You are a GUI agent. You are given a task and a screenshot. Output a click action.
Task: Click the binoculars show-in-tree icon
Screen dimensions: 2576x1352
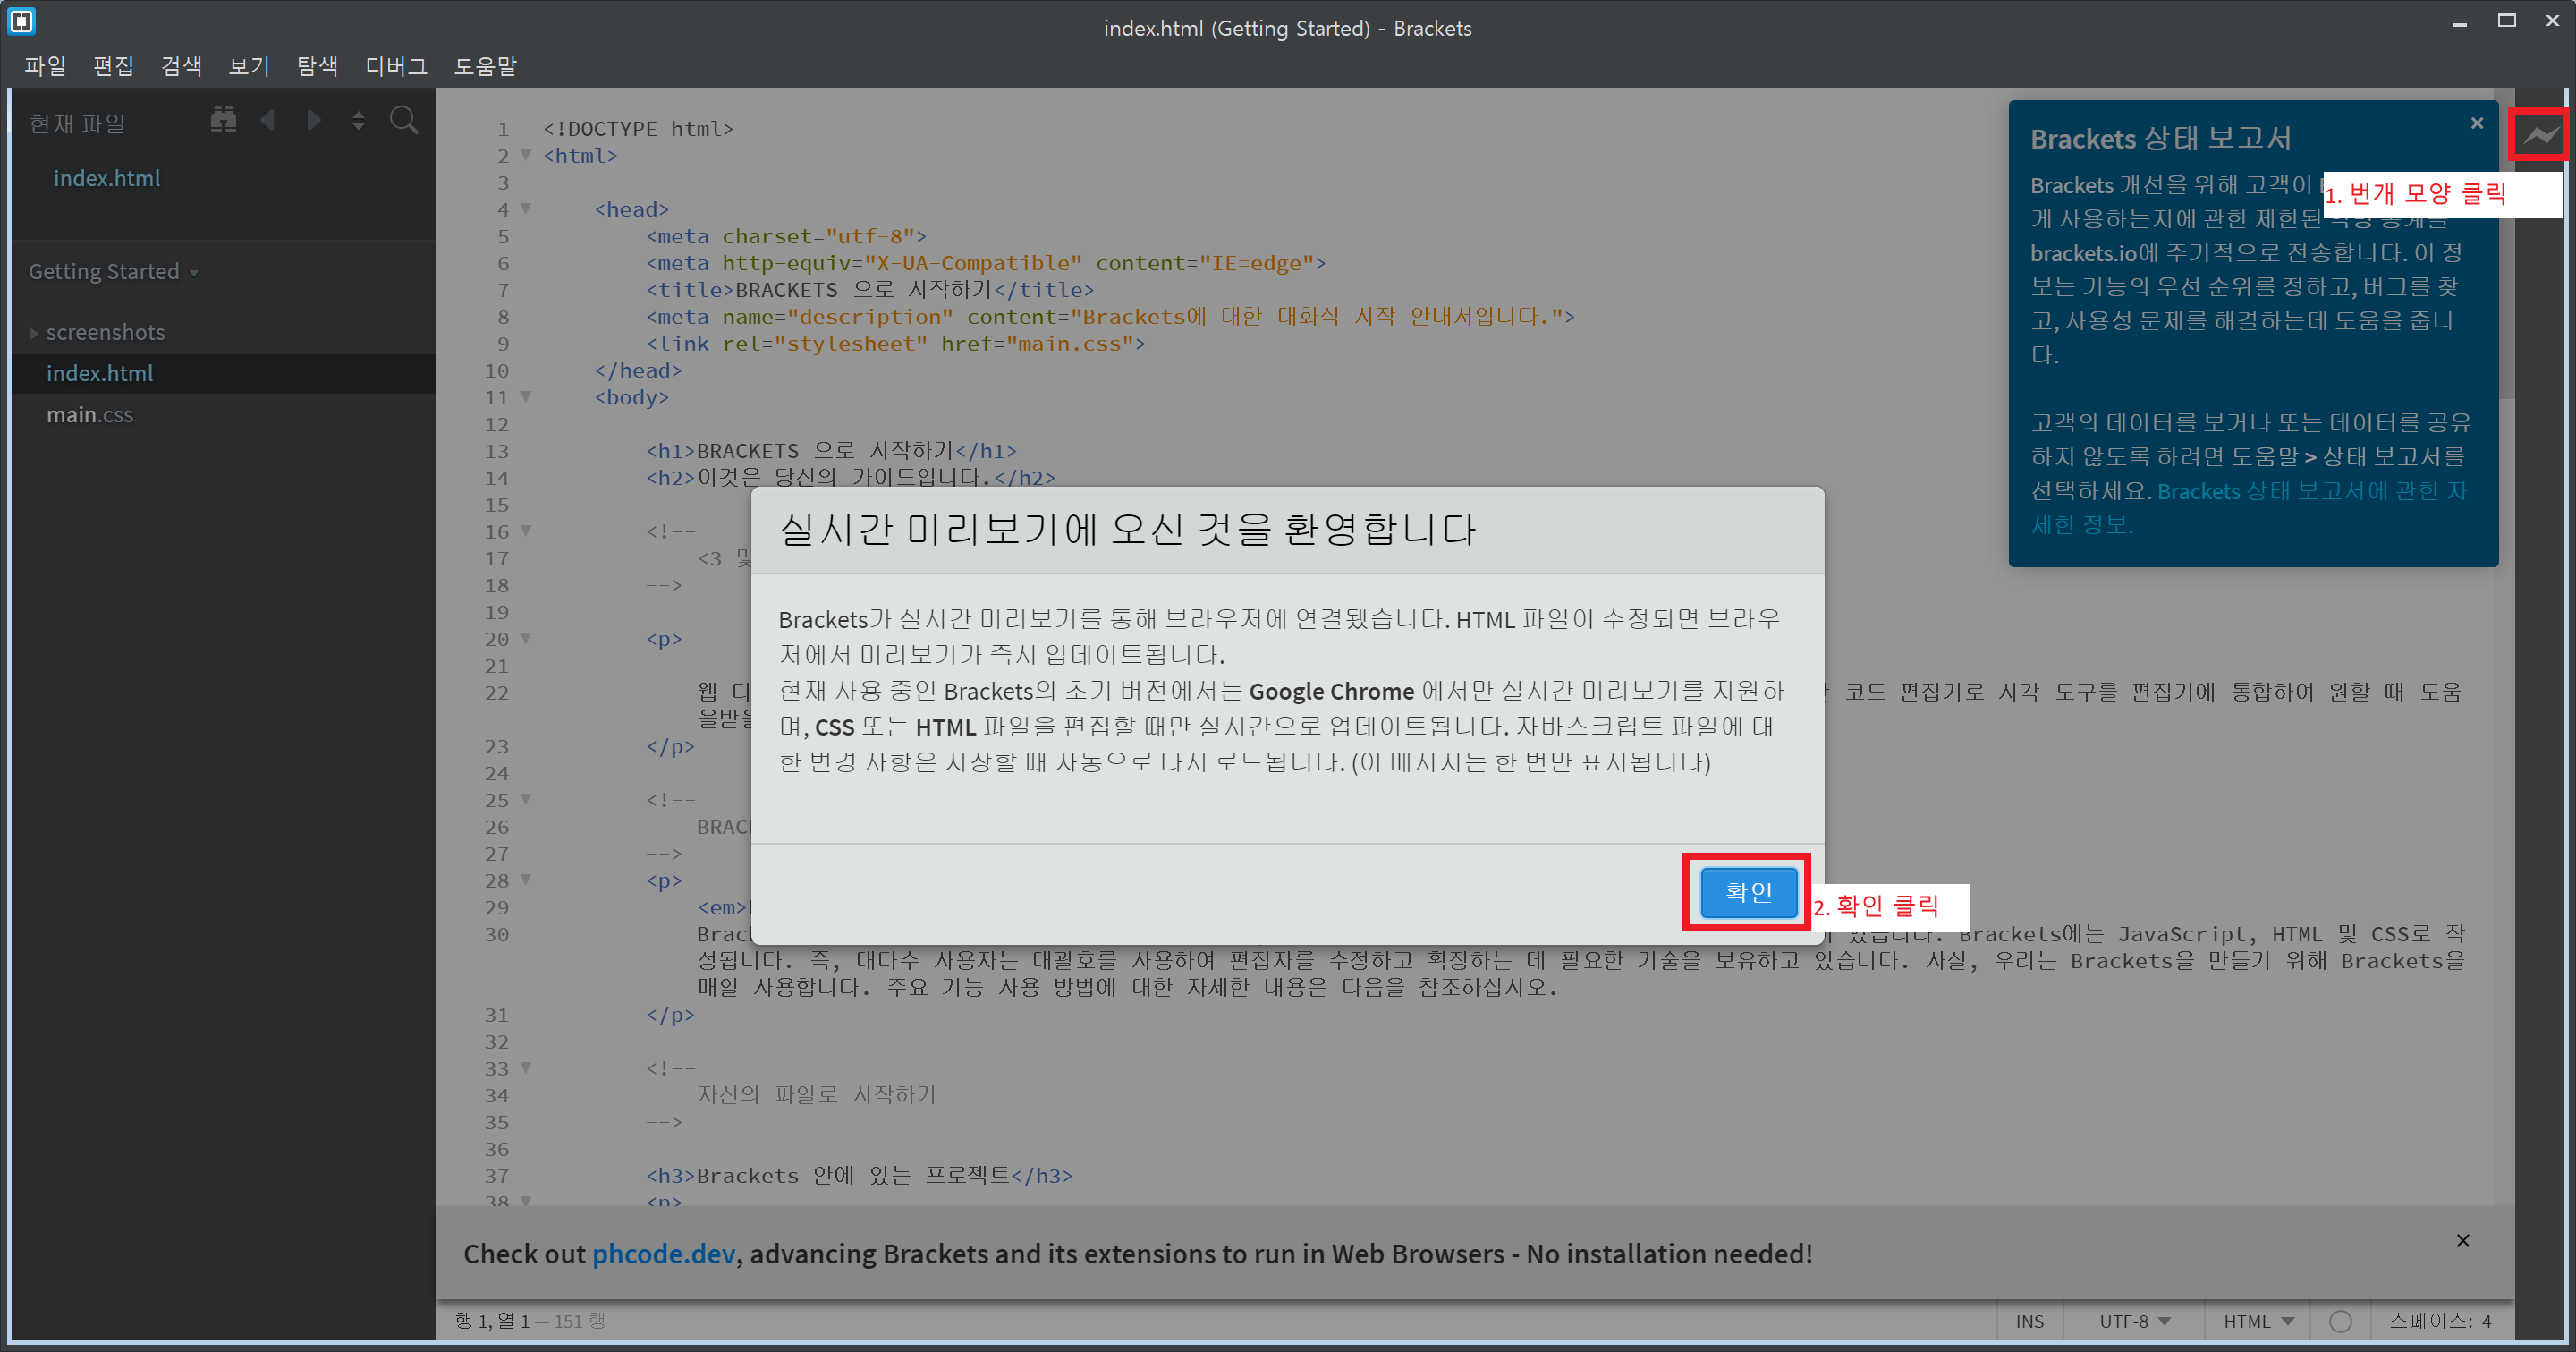click(223, 121)
